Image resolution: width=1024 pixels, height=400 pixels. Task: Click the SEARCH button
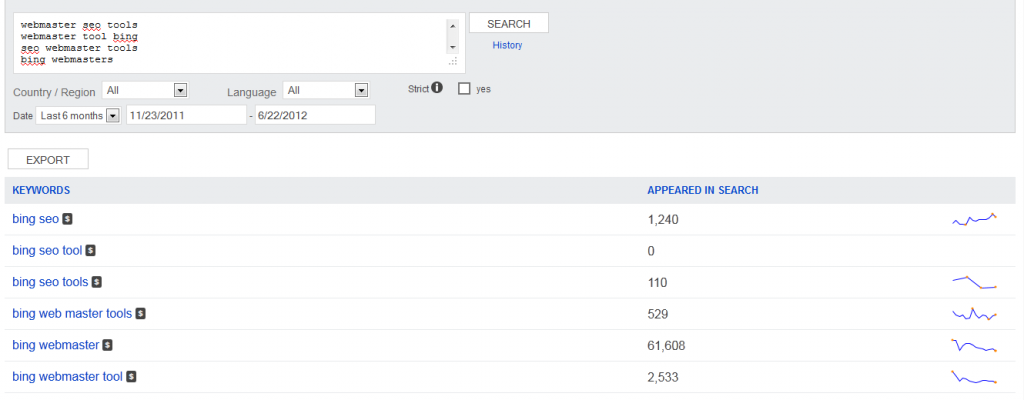[509, 24]
